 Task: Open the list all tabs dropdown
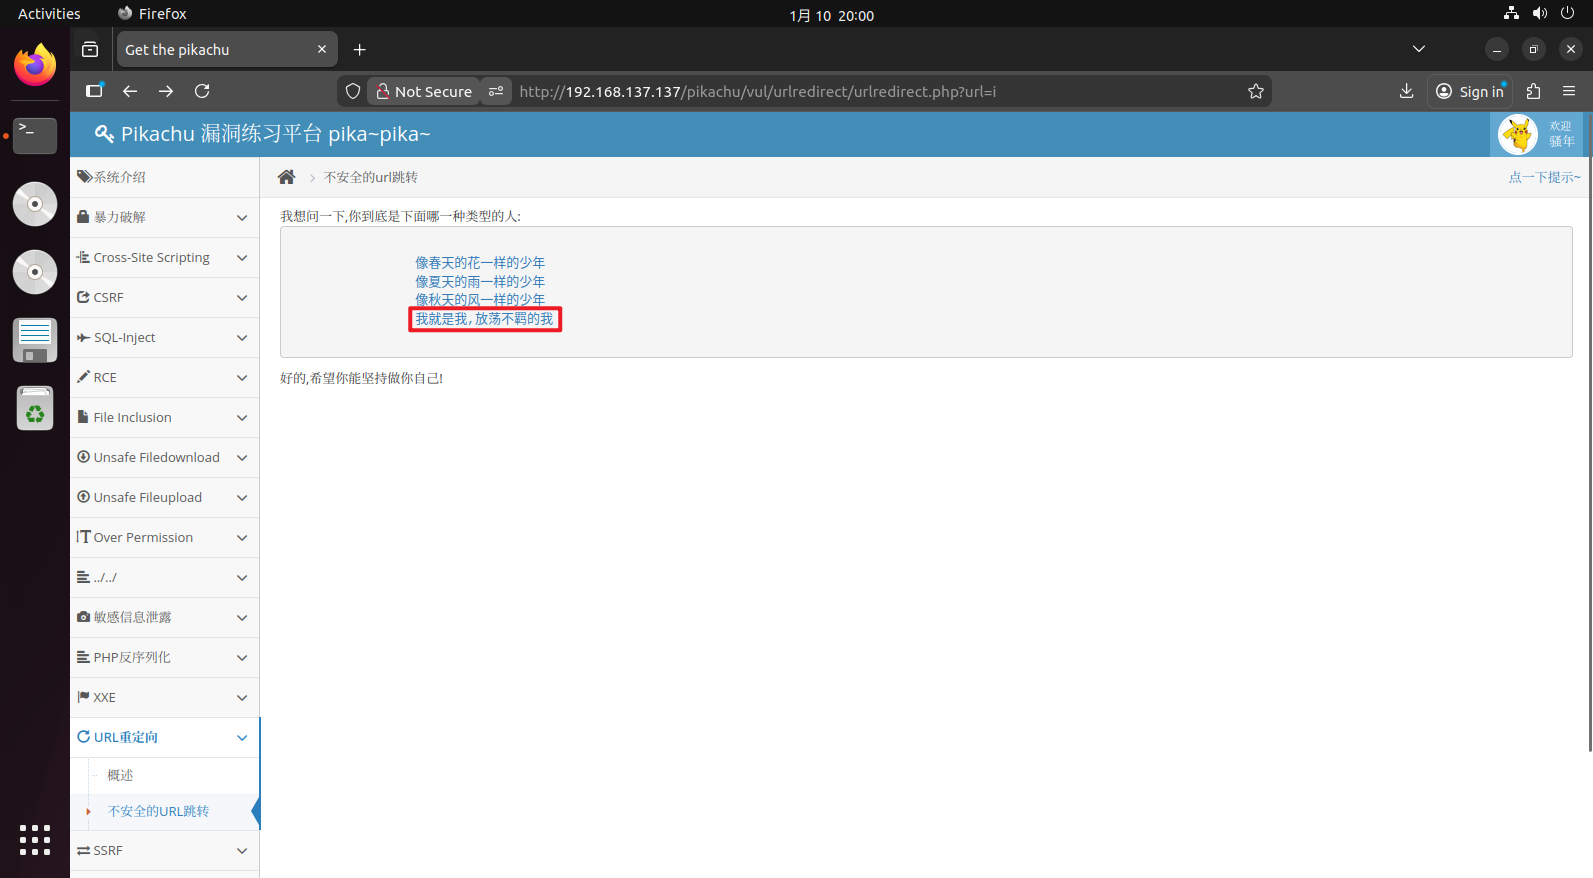coord(1418,49)
